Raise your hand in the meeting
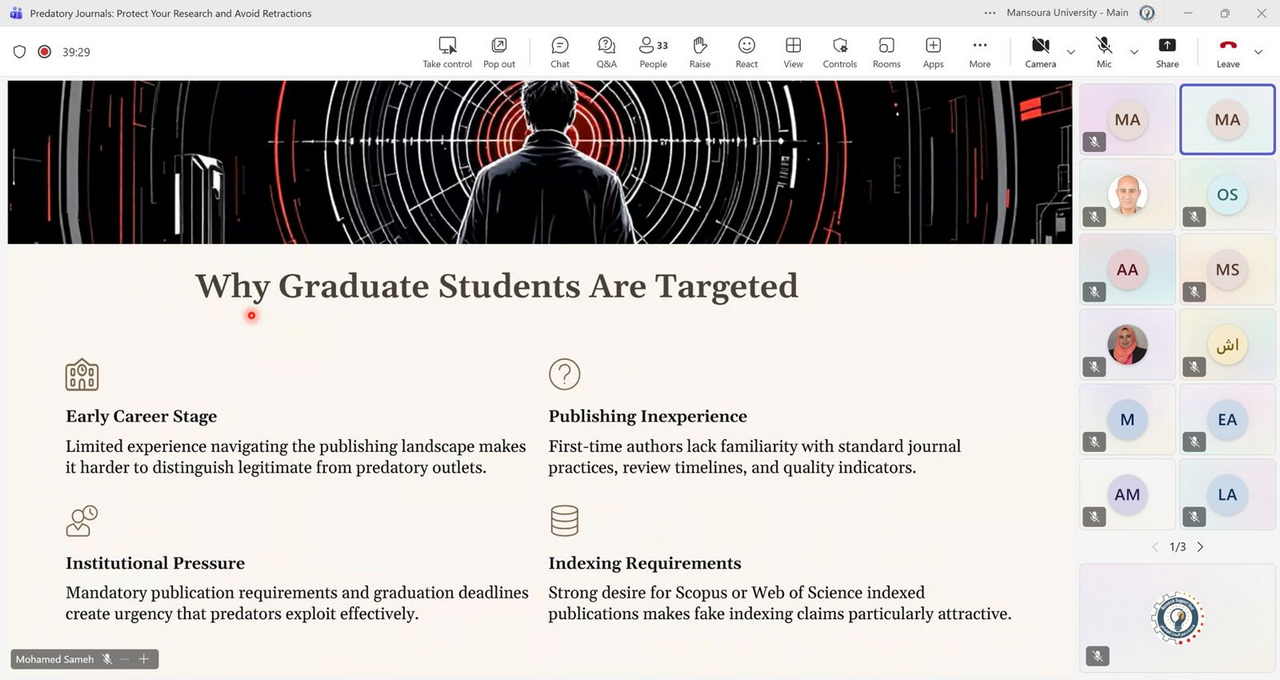Screen dimensions: 1280x680 tap(700, 51)
